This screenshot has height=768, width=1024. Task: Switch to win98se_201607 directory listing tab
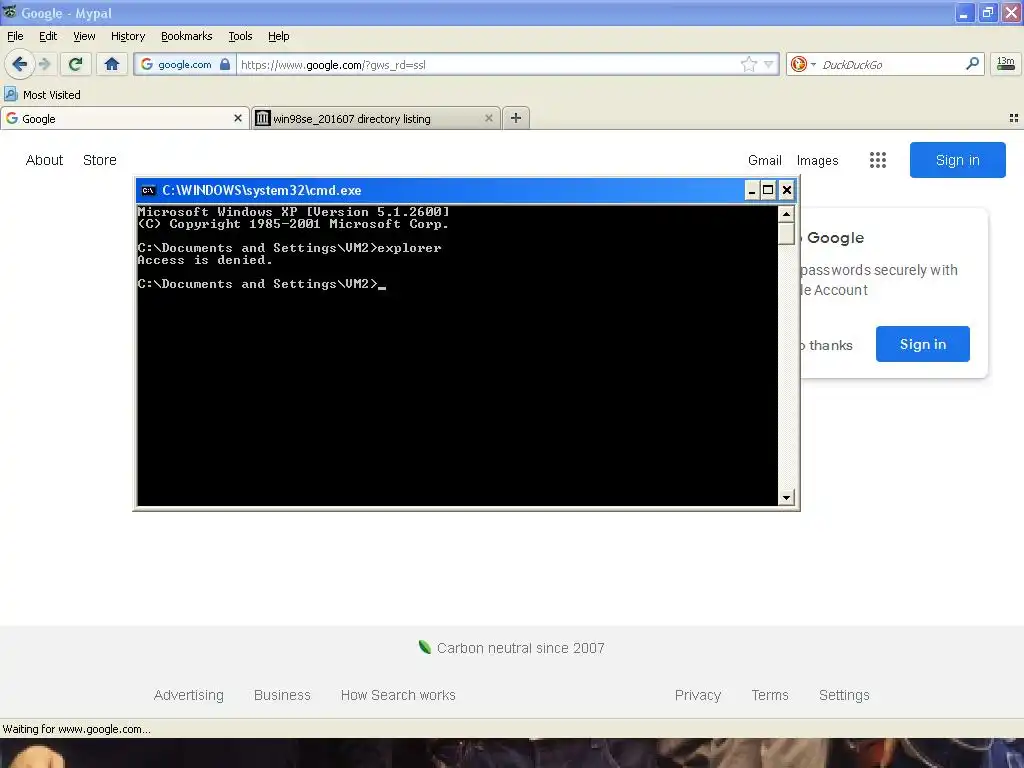[x=376, y=118]
